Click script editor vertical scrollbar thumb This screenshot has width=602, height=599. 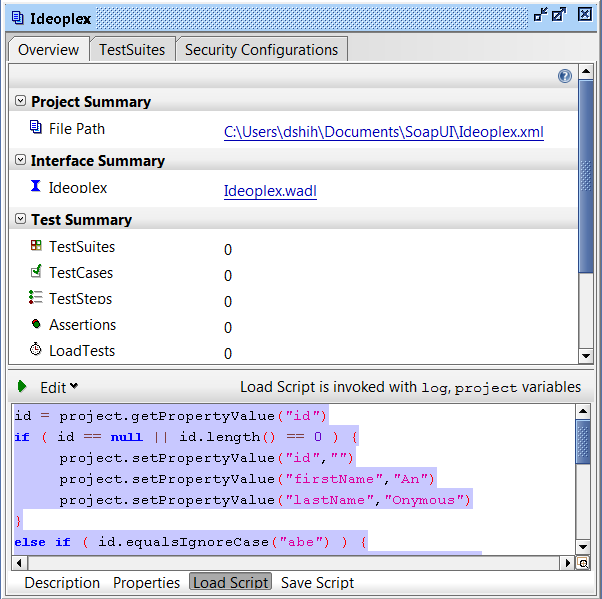(x=583, y=442)
